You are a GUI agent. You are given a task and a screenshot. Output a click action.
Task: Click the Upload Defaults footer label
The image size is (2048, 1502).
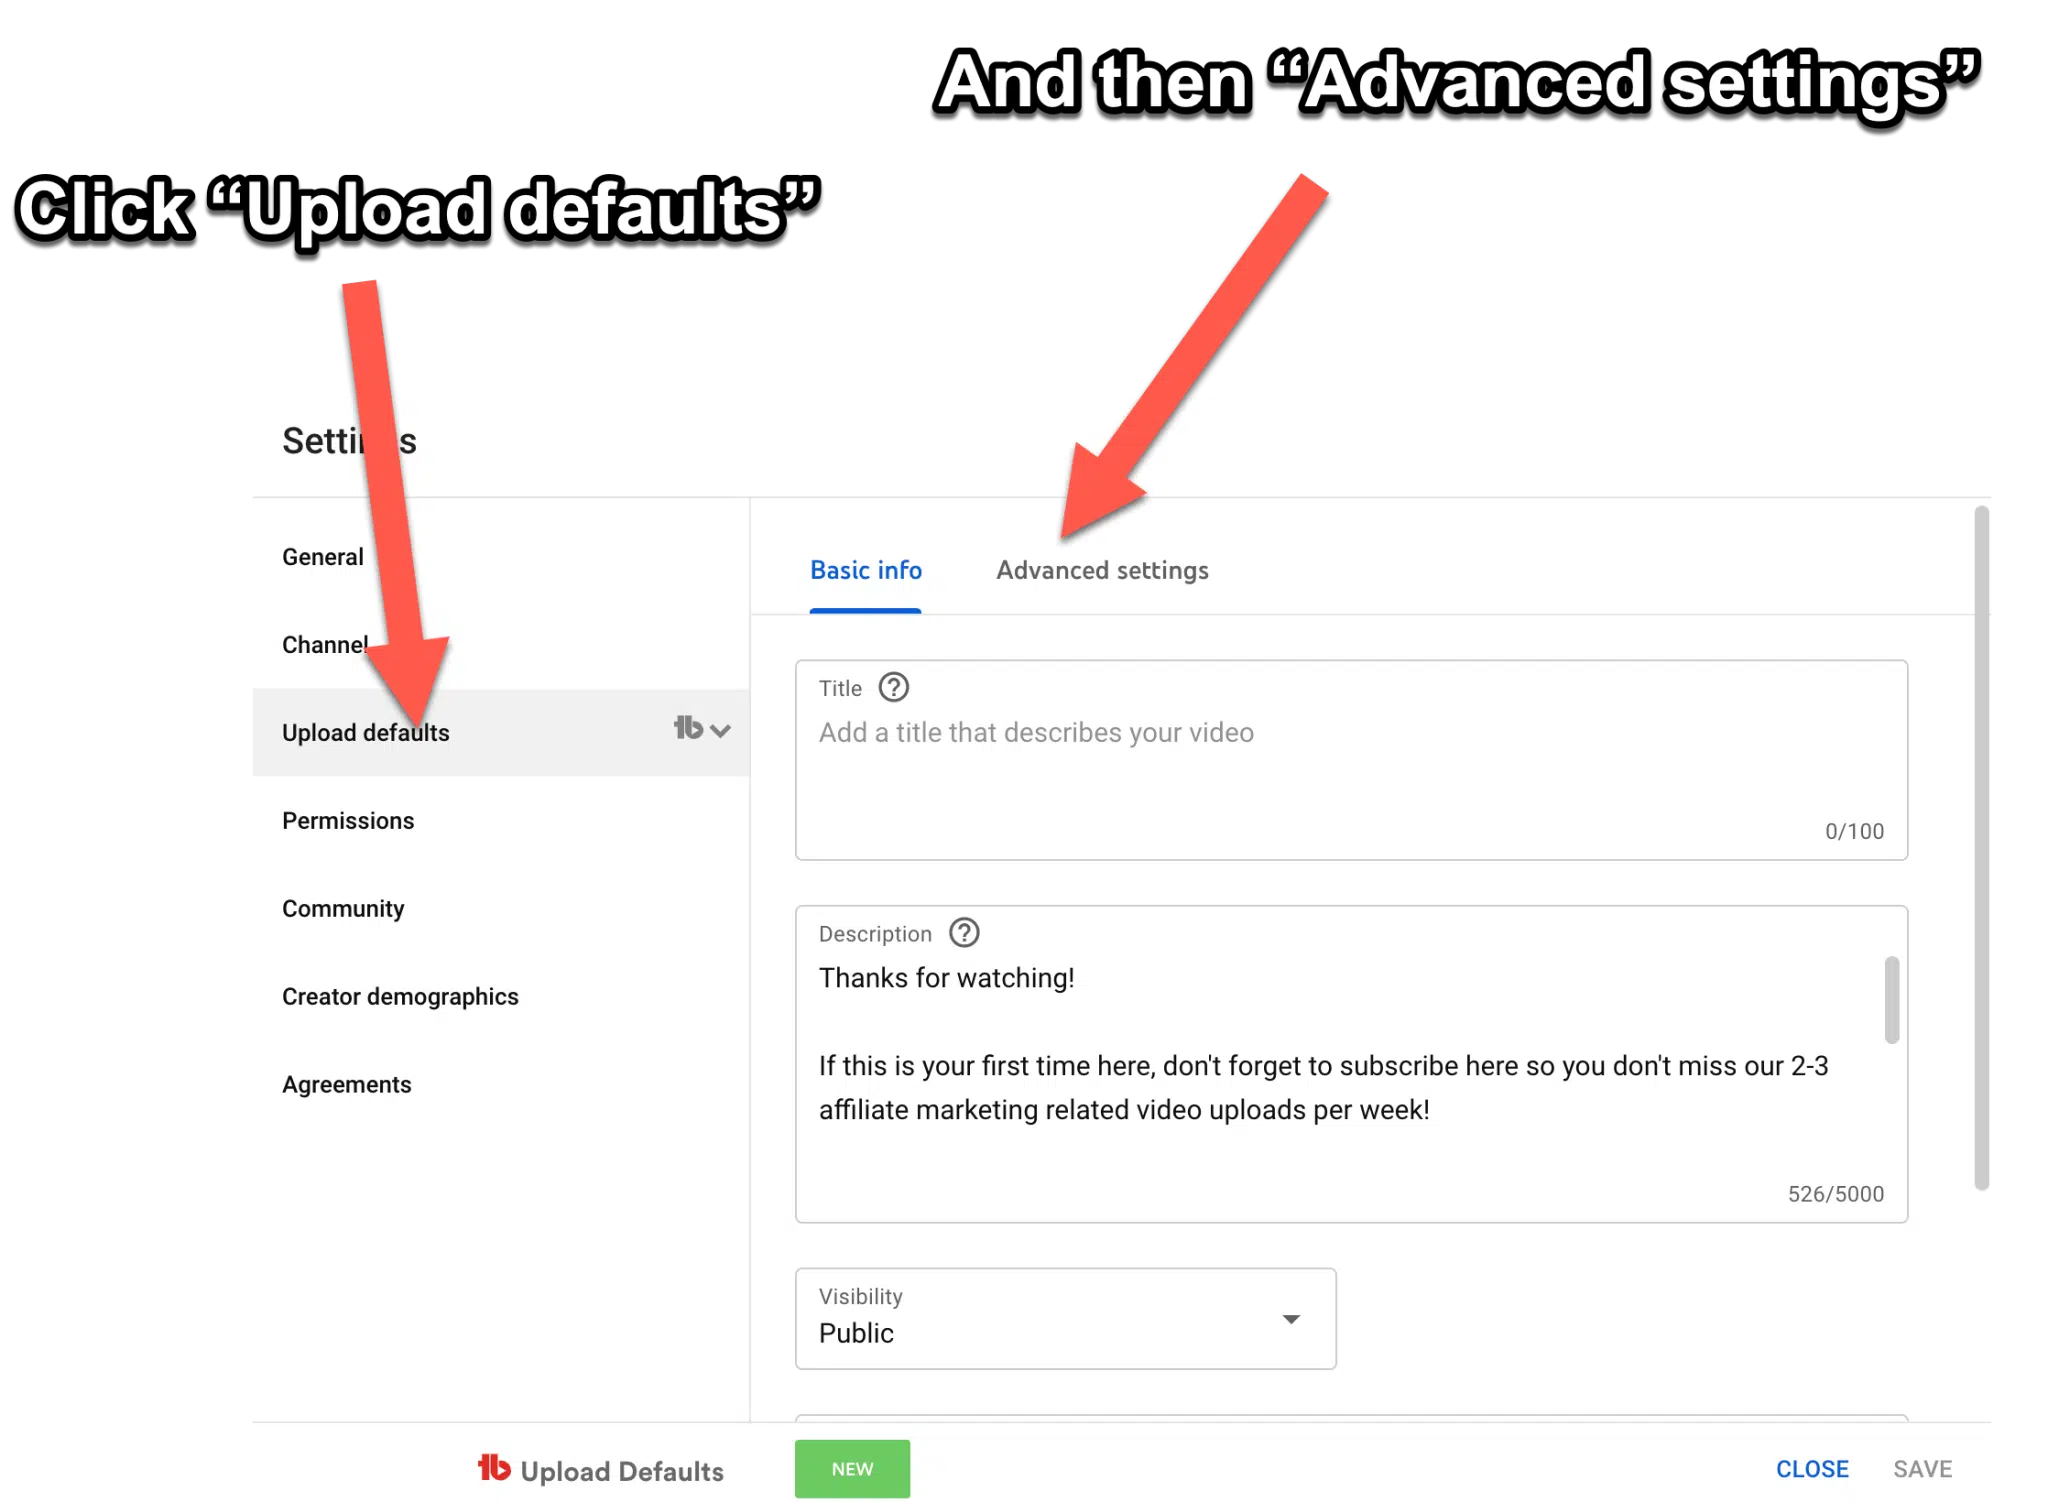[x=622, y=1471]
